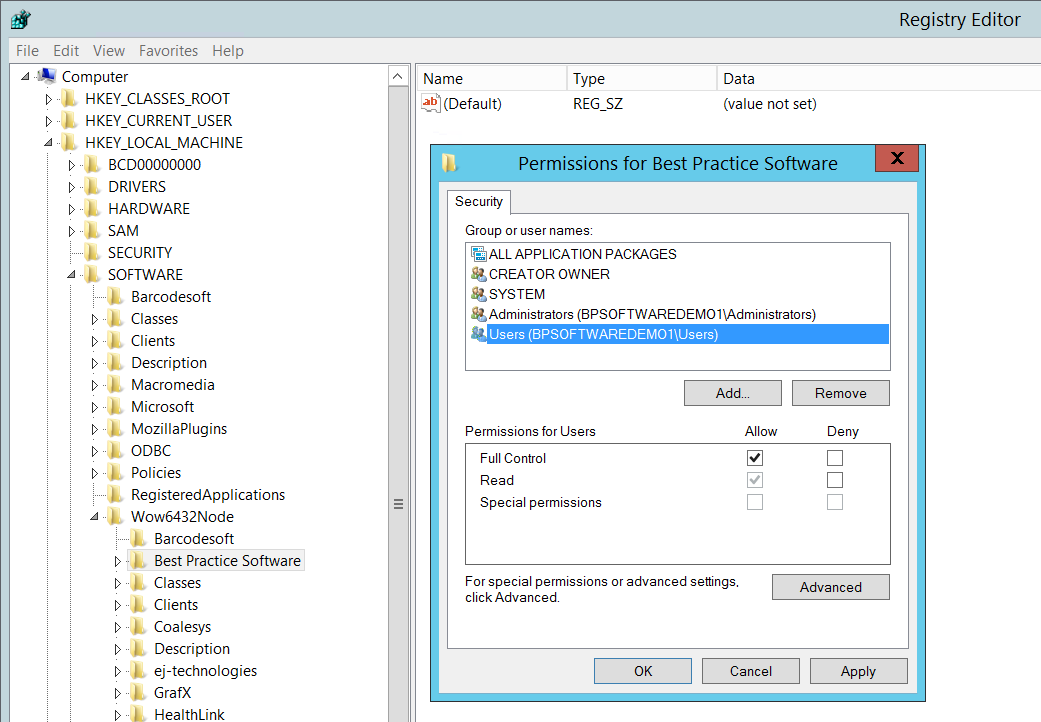Click the Users group icon in permissions list
1041x722 pixels.
click(x=479, y=334)
